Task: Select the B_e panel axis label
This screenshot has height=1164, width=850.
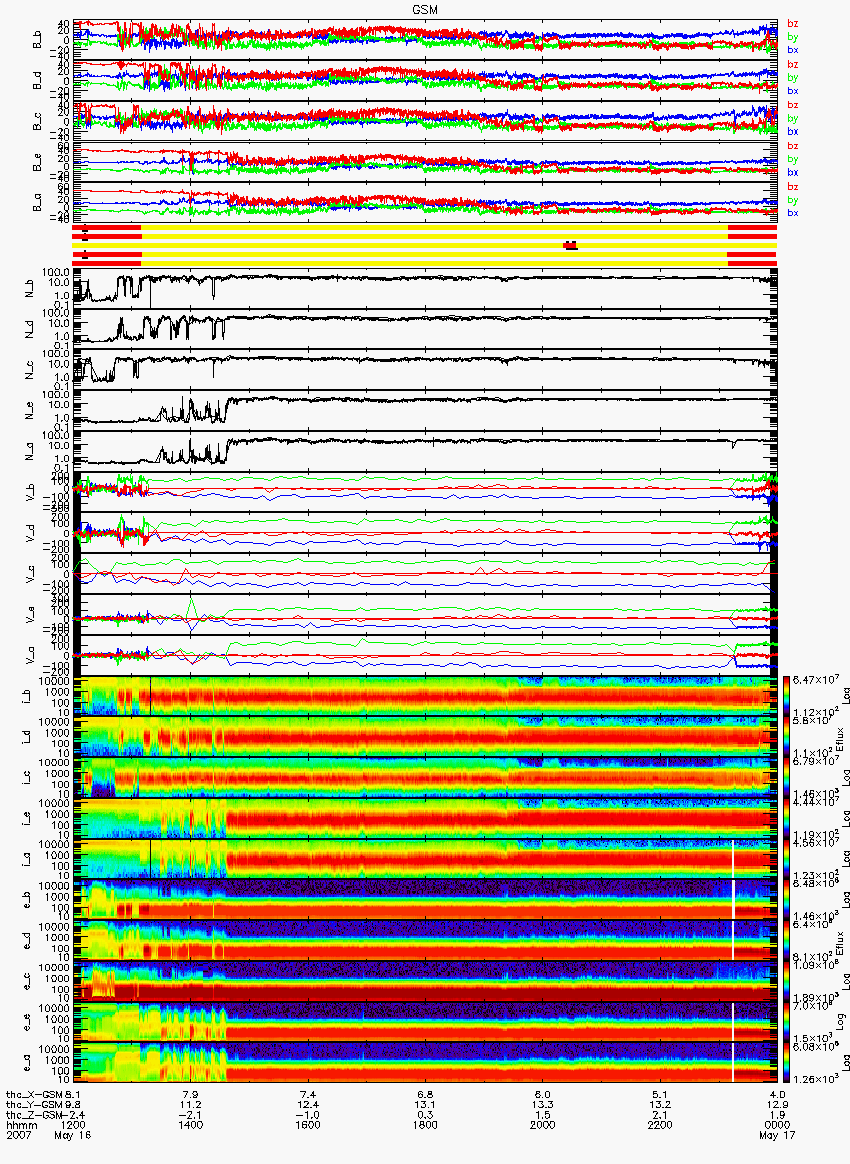Action: pyautogui.click(x=36, y=163)
